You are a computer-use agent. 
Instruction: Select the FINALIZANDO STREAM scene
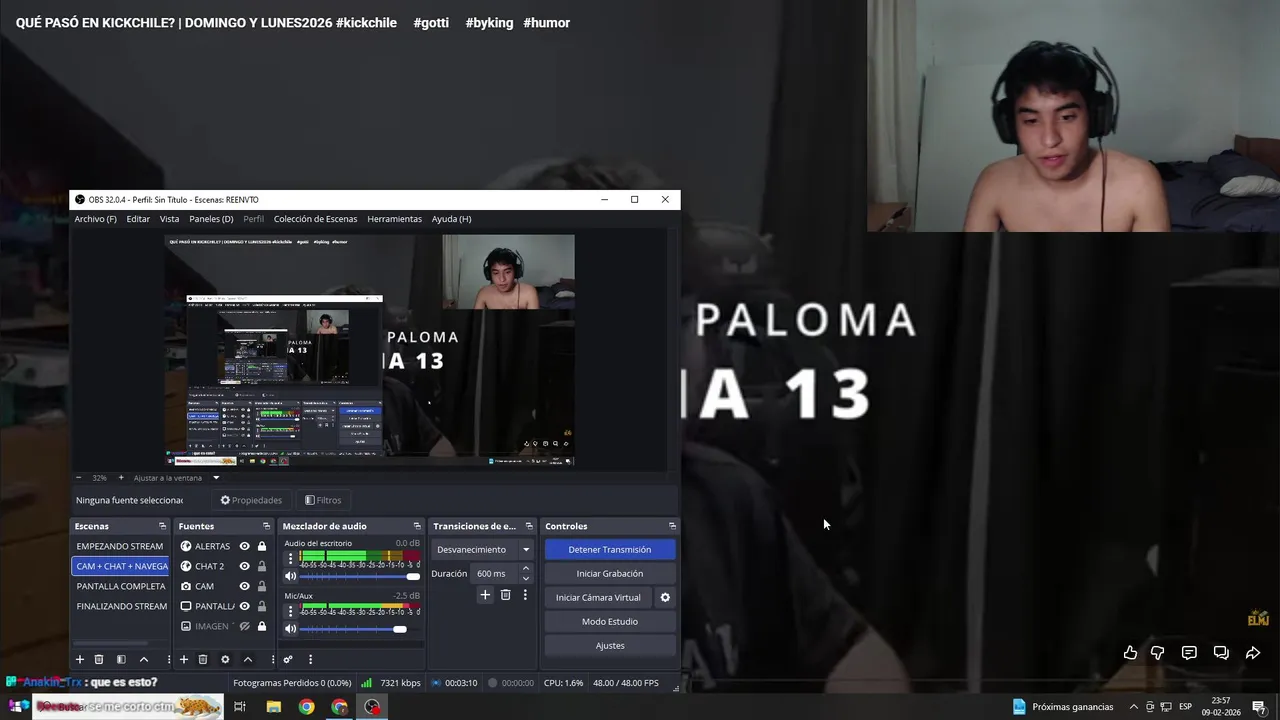[120, 606]
